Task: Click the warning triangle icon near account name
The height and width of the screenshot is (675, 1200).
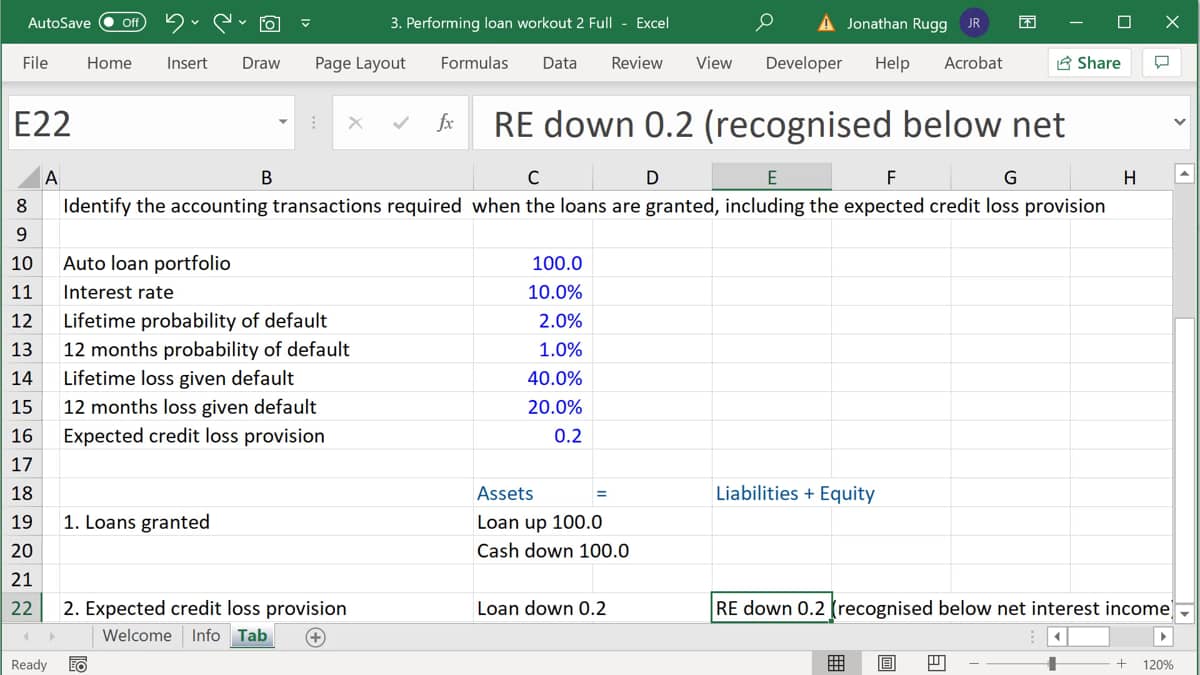Action: [828, 22]
